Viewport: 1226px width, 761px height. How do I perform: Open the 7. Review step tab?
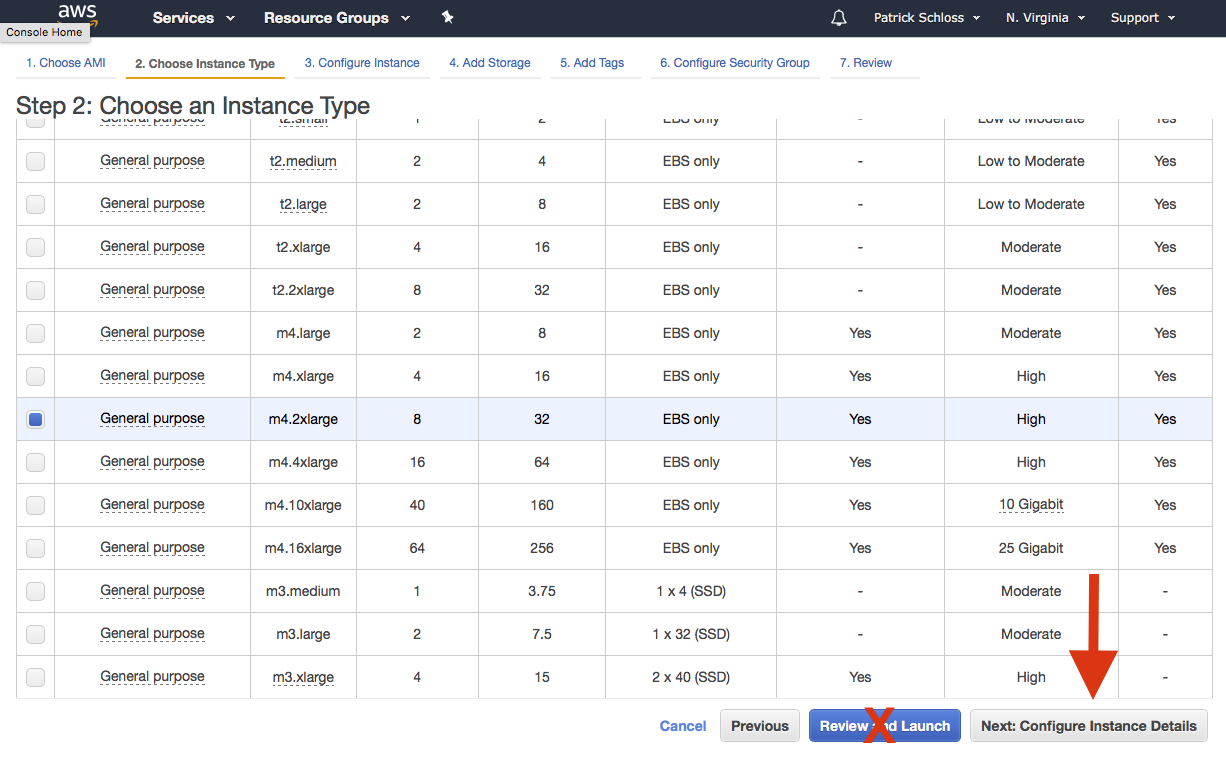865,62
